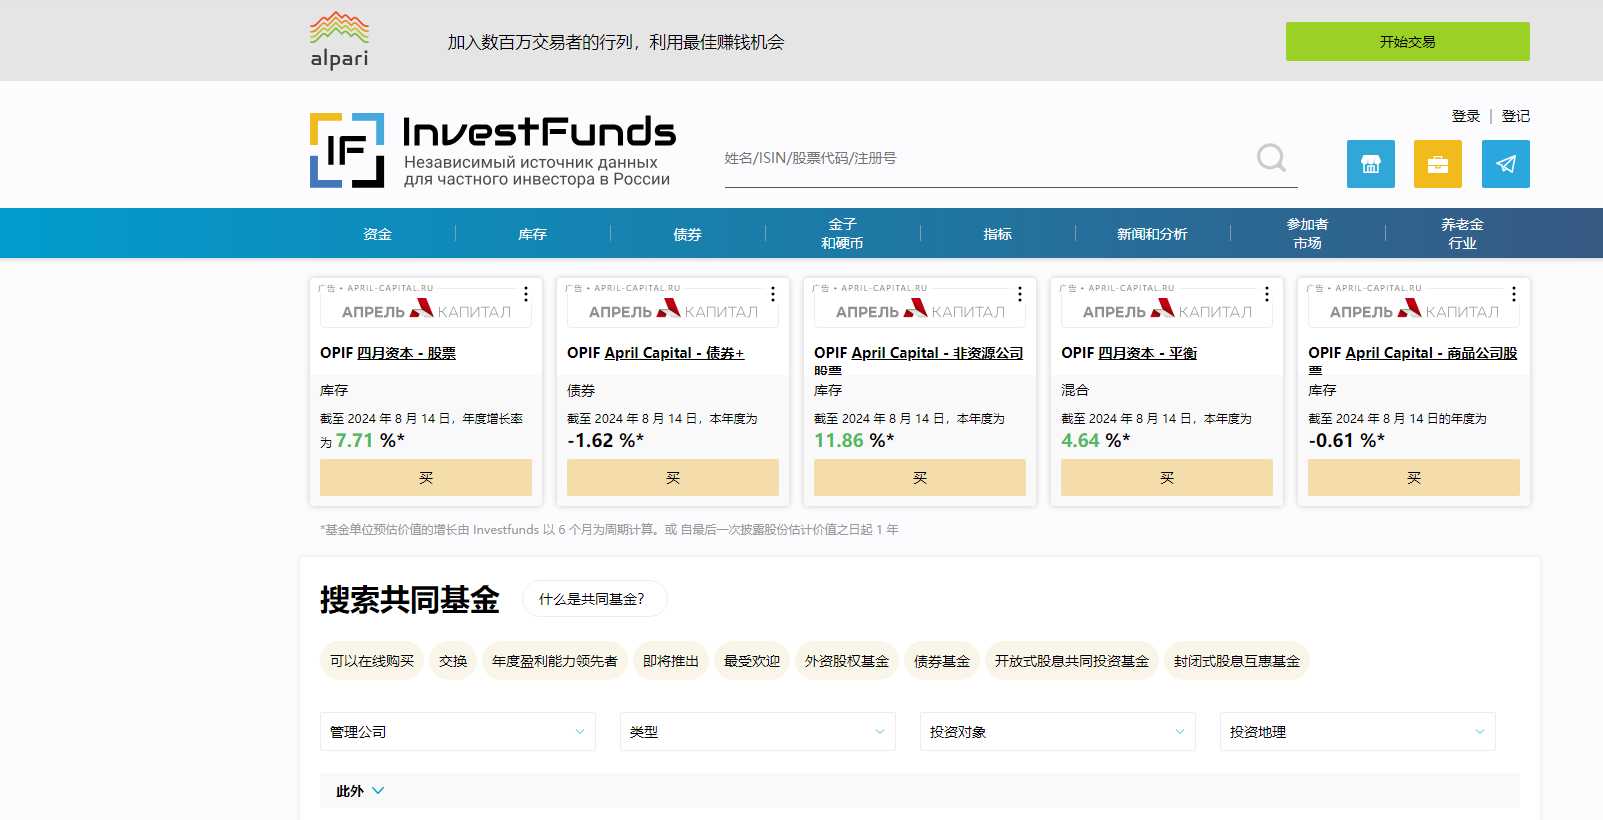Toggle the 最受欢迎 filter chip

click(x=752, y=661)
